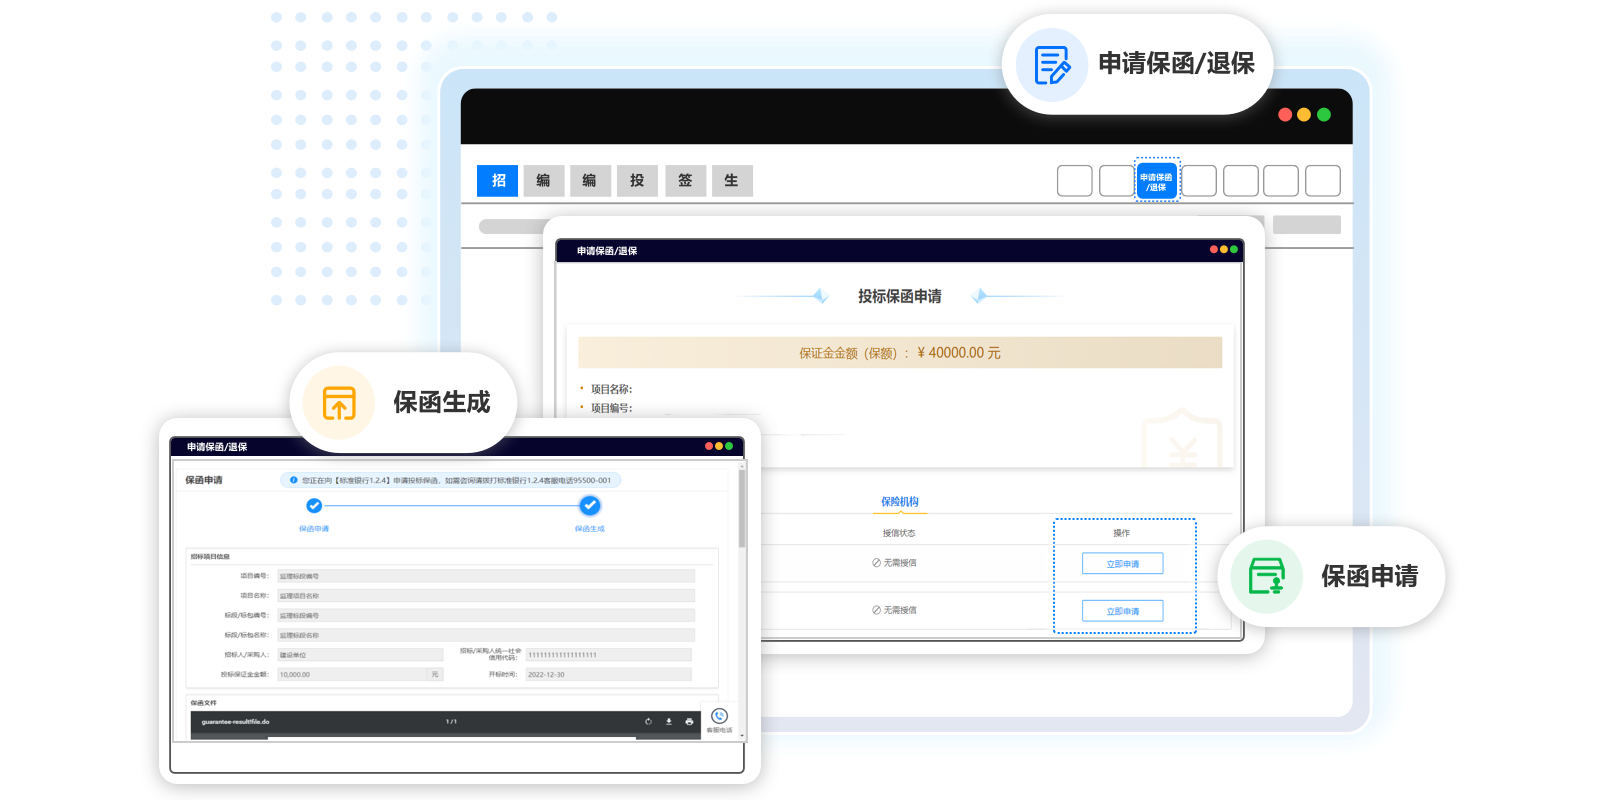Download the guarantee result file
The width and height of the screenshot is (1600, 800).
[x=668, y=722]
